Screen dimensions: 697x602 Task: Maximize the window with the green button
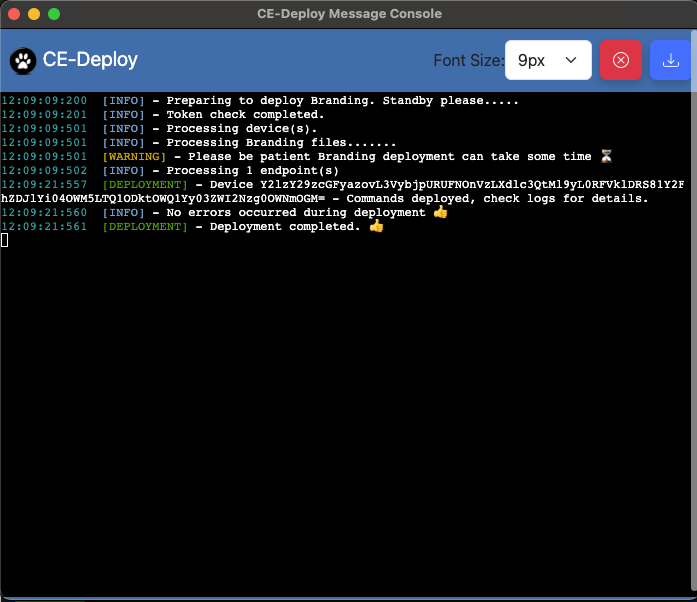point(54,14)
